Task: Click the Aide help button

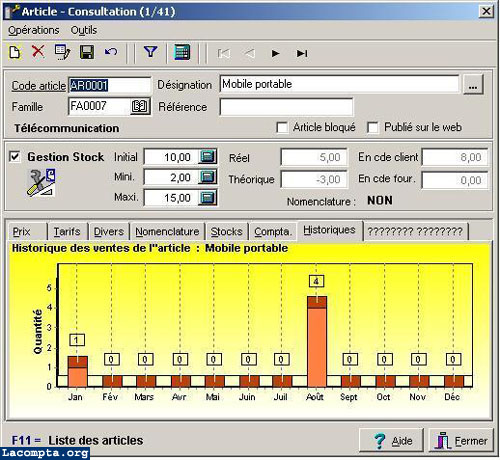Action: click(x=391, y=441)
